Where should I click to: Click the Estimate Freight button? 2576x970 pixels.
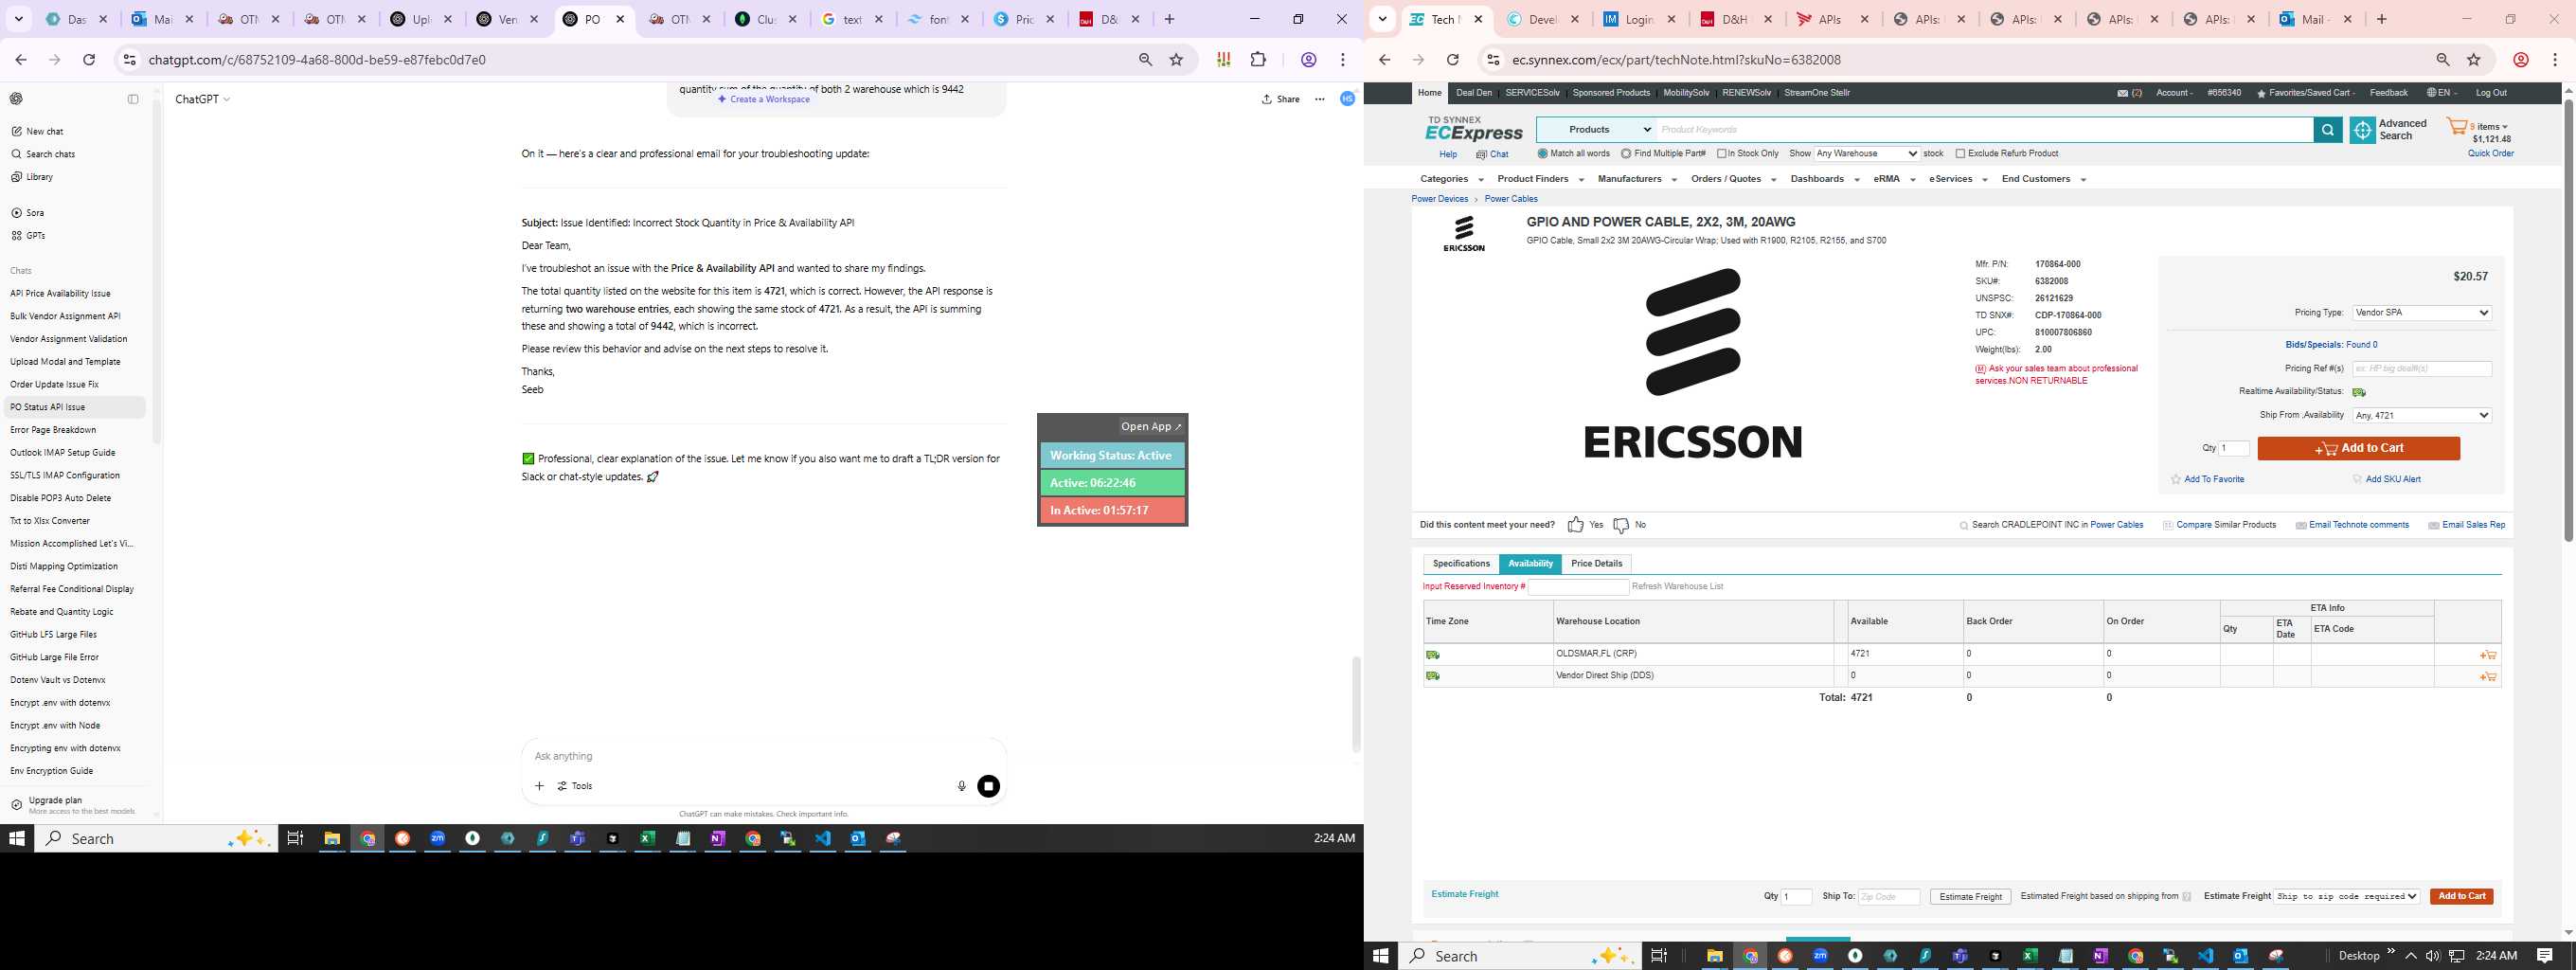coord(1970,897)
